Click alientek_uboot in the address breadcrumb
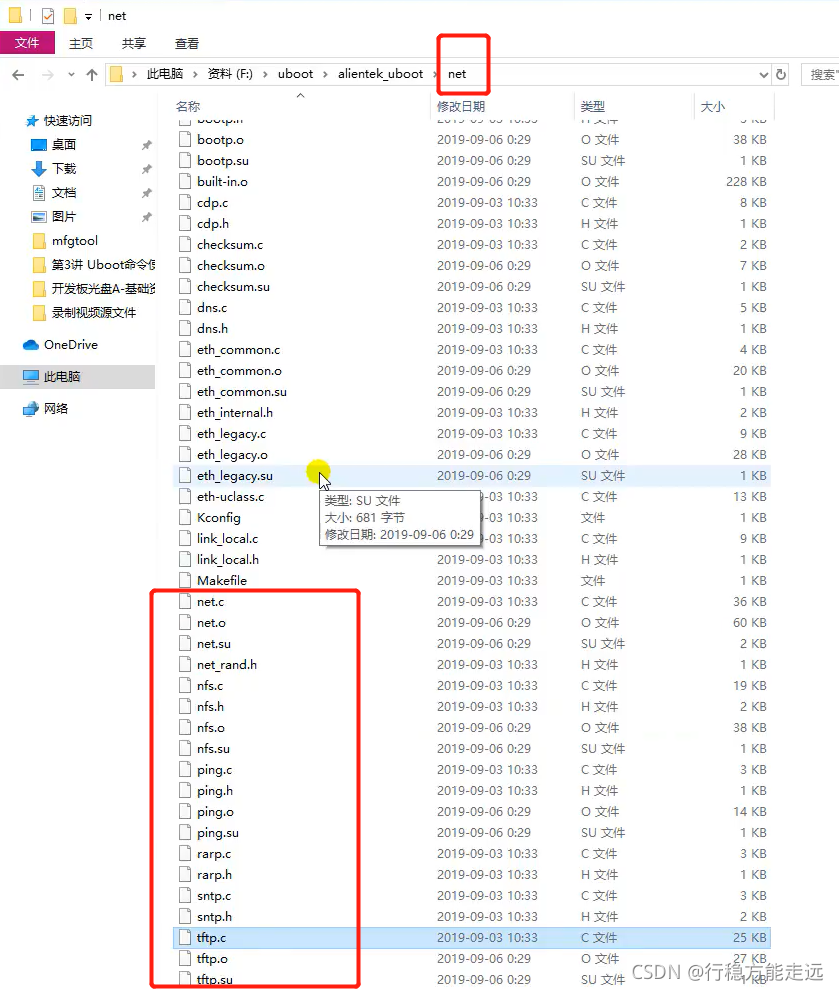The width and height of the screenshot is (839, 990). [x=380, y=74]
